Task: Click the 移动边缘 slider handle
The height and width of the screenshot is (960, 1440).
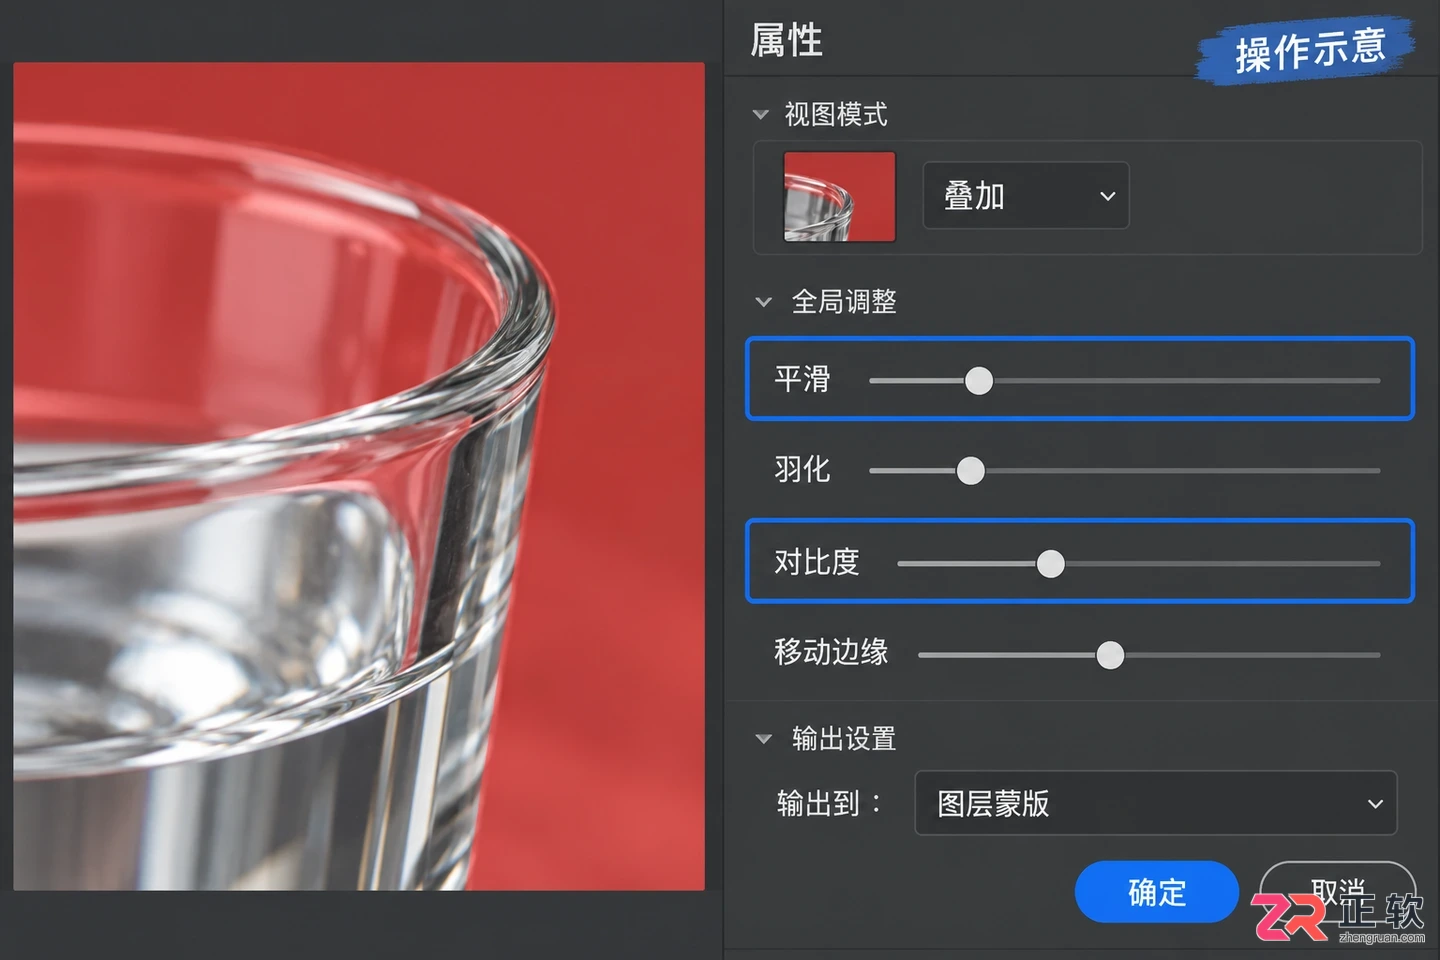Action: (1110, 655)
